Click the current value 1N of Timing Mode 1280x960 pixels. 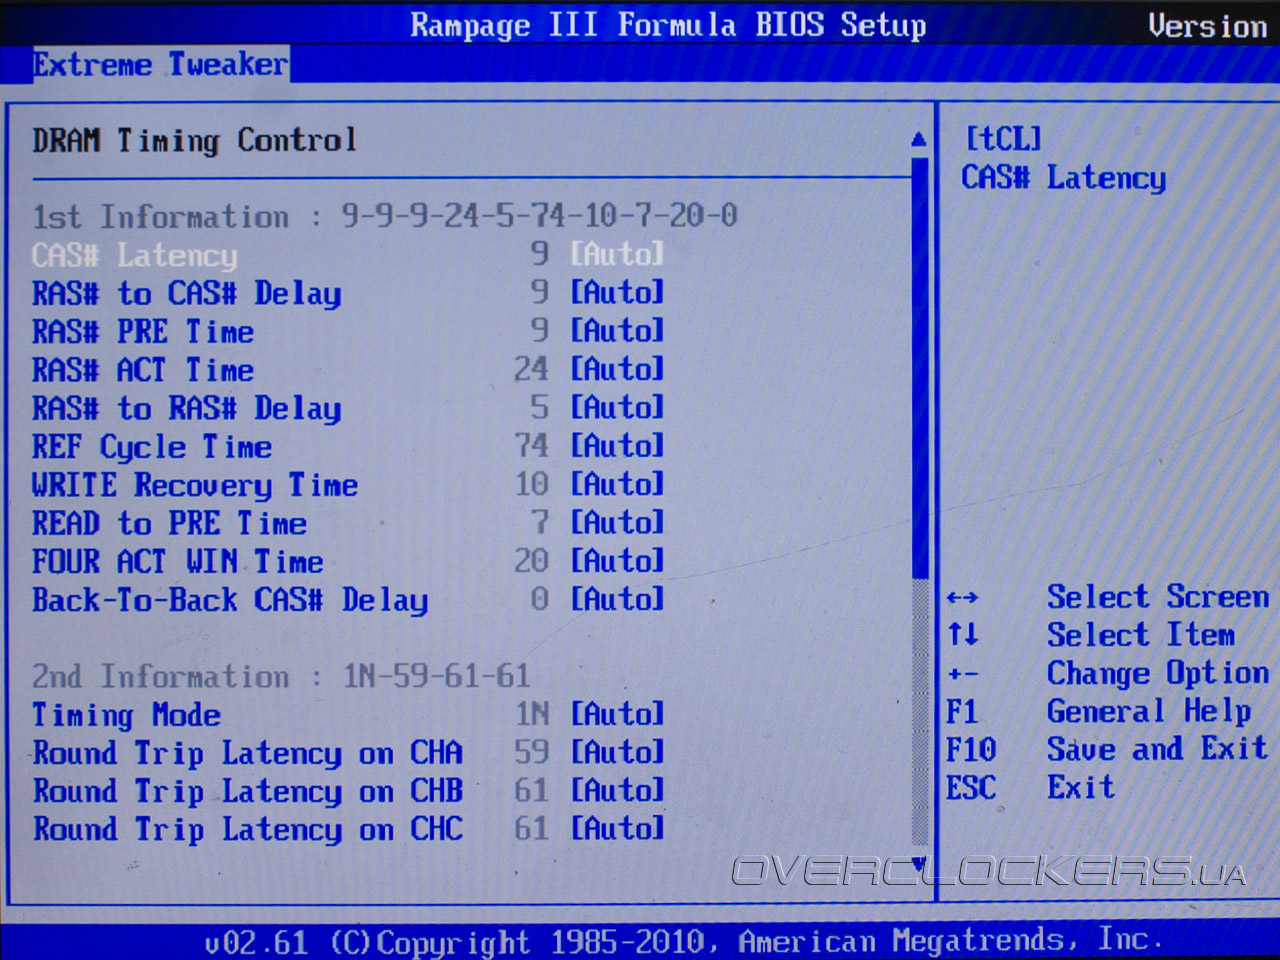pyautogui.click(x=532, y=714)
